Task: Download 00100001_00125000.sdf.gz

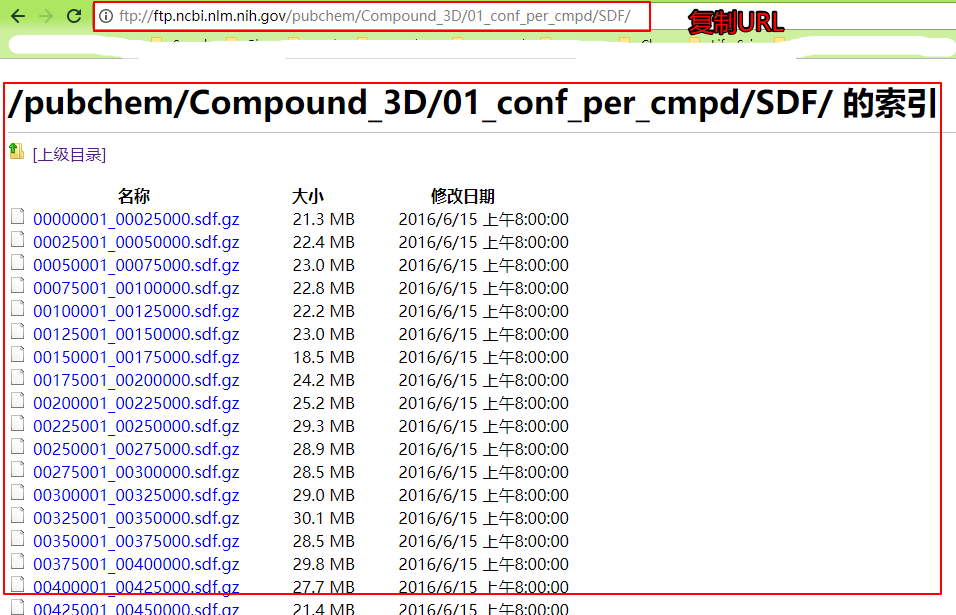Action: click(x=136, y=311)
